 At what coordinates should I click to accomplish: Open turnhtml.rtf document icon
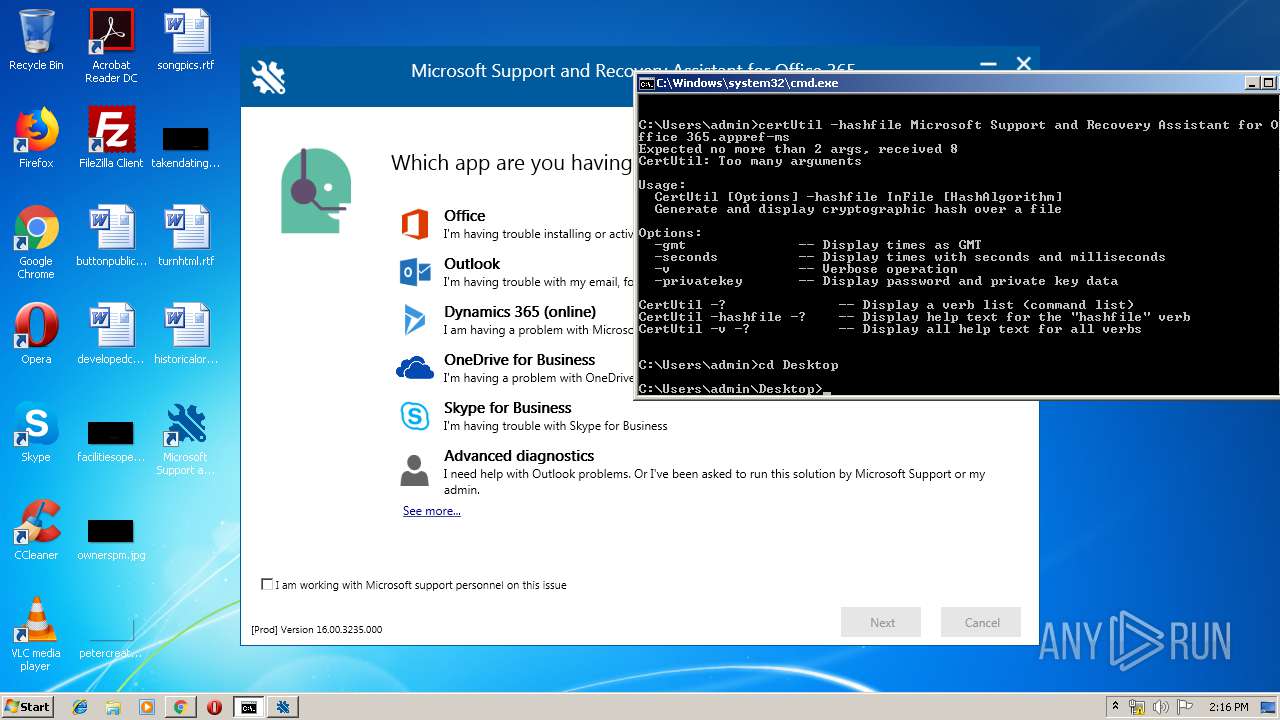pyautogui.click(x=186, y=236)
